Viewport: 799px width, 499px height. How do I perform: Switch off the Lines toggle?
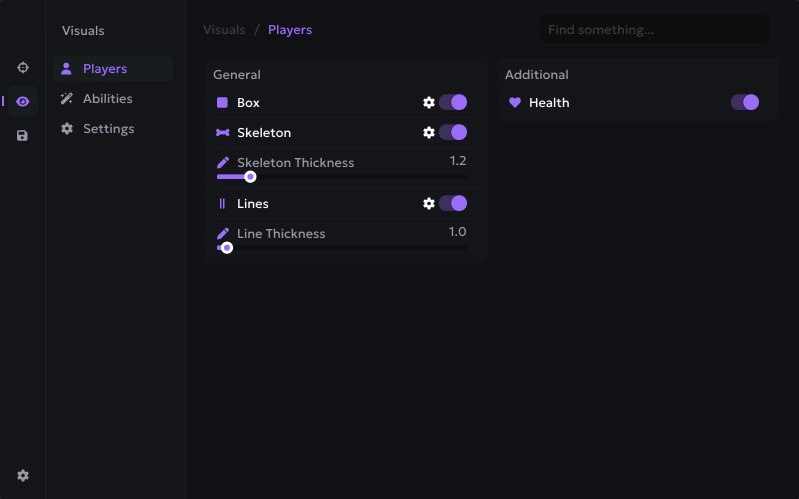coord(453,203)
